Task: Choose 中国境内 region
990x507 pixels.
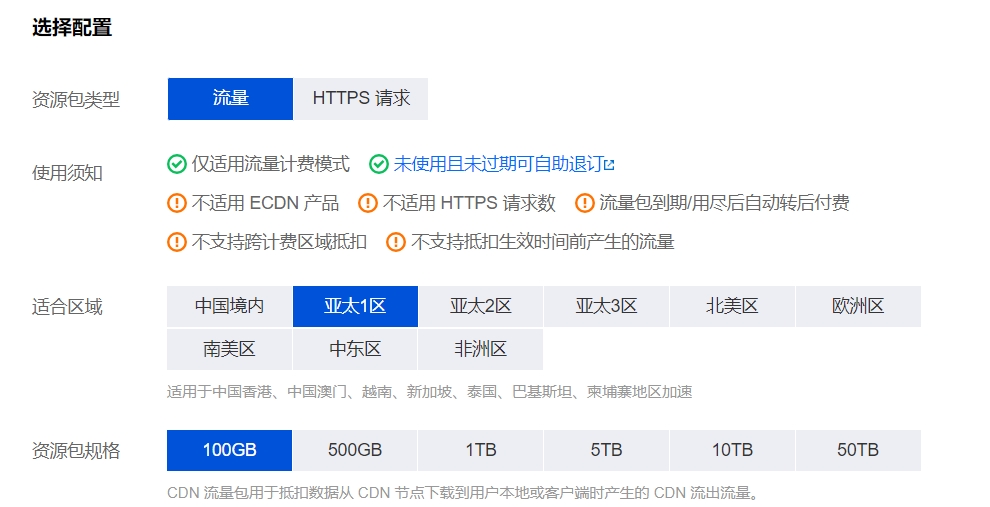Action: coord(229,306)
